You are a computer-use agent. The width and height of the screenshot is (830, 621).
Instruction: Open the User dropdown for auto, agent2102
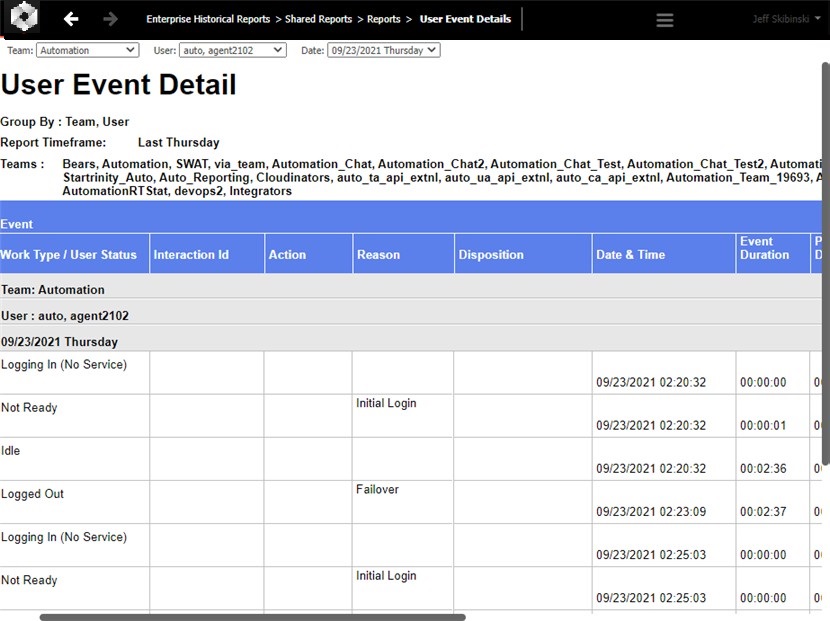pyautogui.click(x=232, y=48)
